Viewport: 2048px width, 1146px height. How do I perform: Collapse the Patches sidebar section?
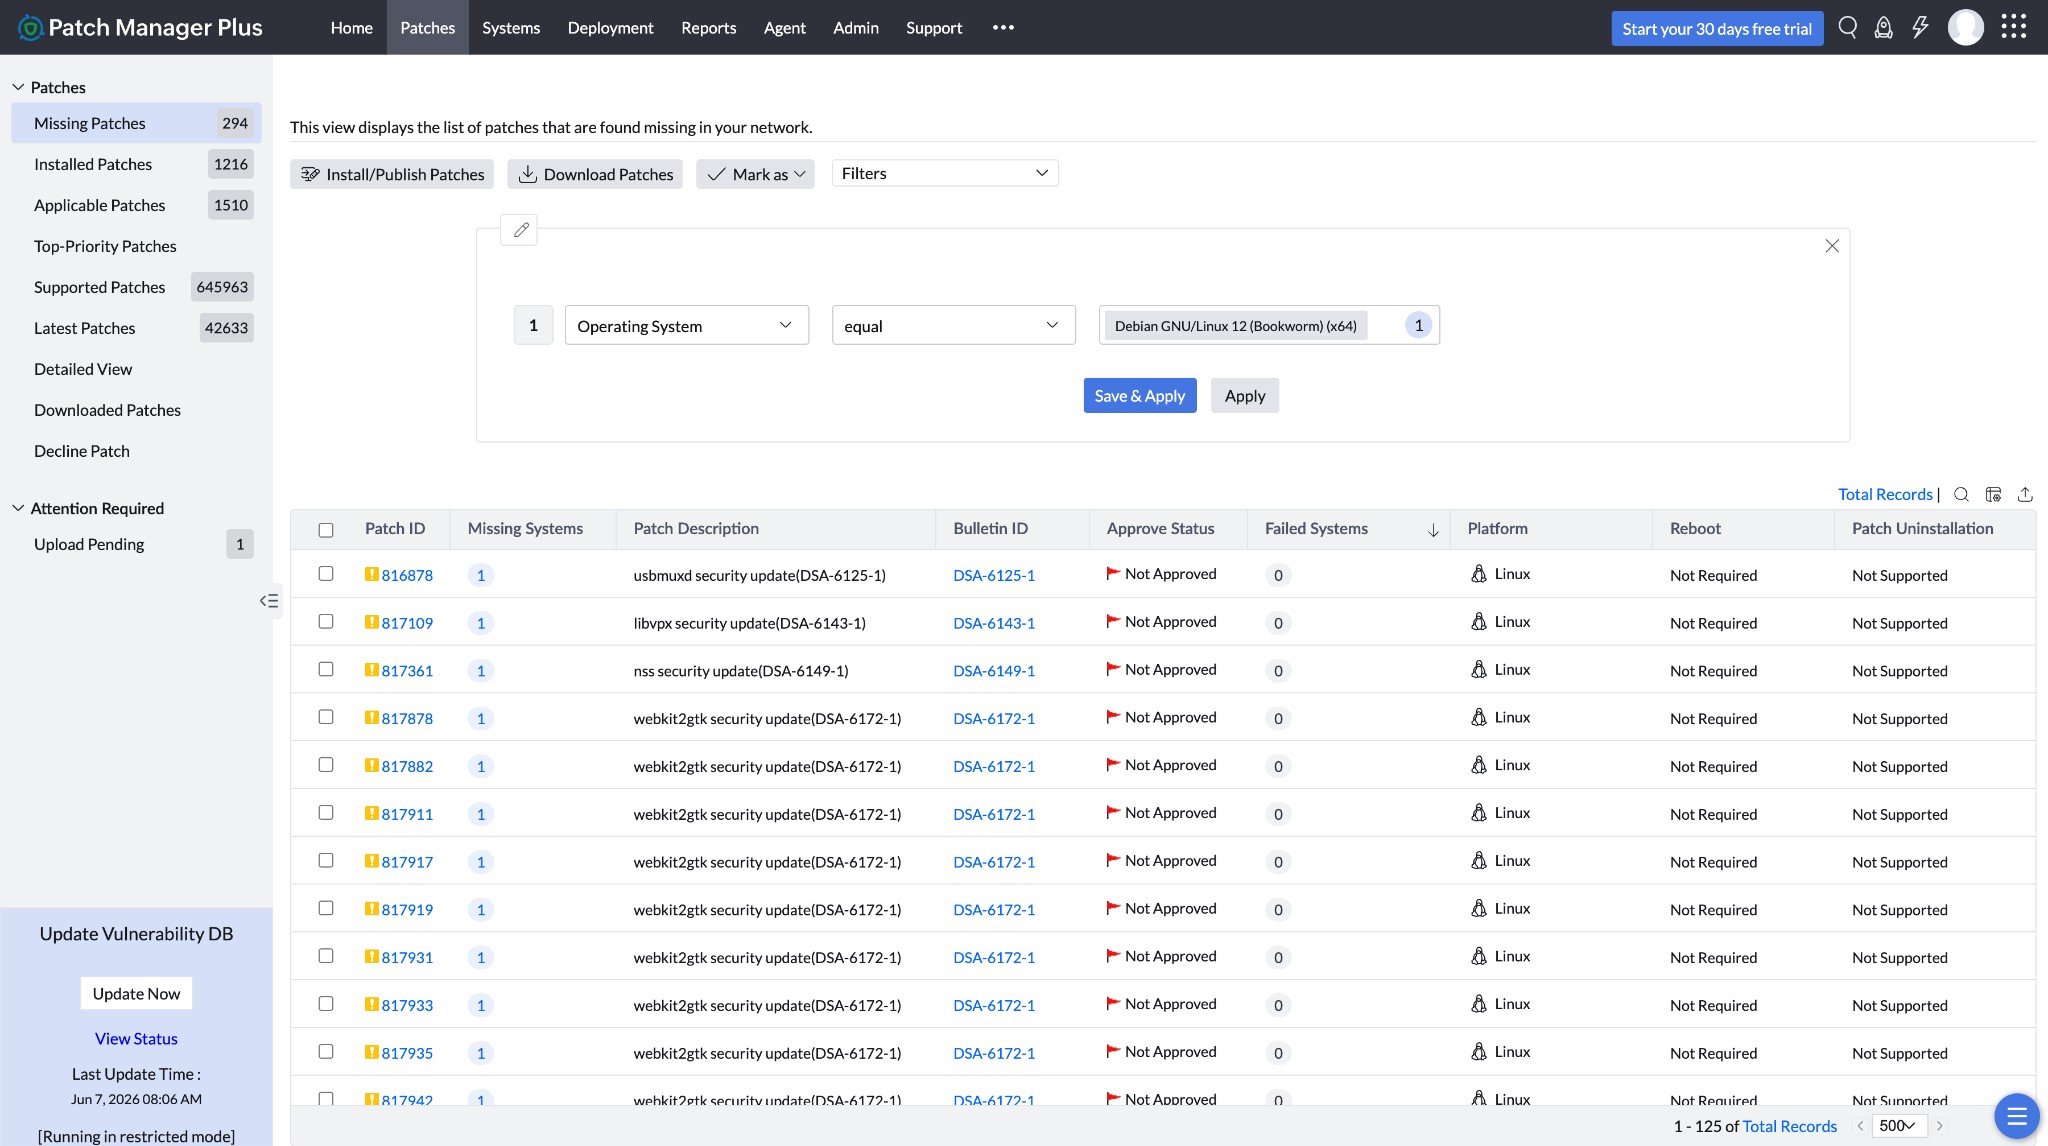[18, 87]
